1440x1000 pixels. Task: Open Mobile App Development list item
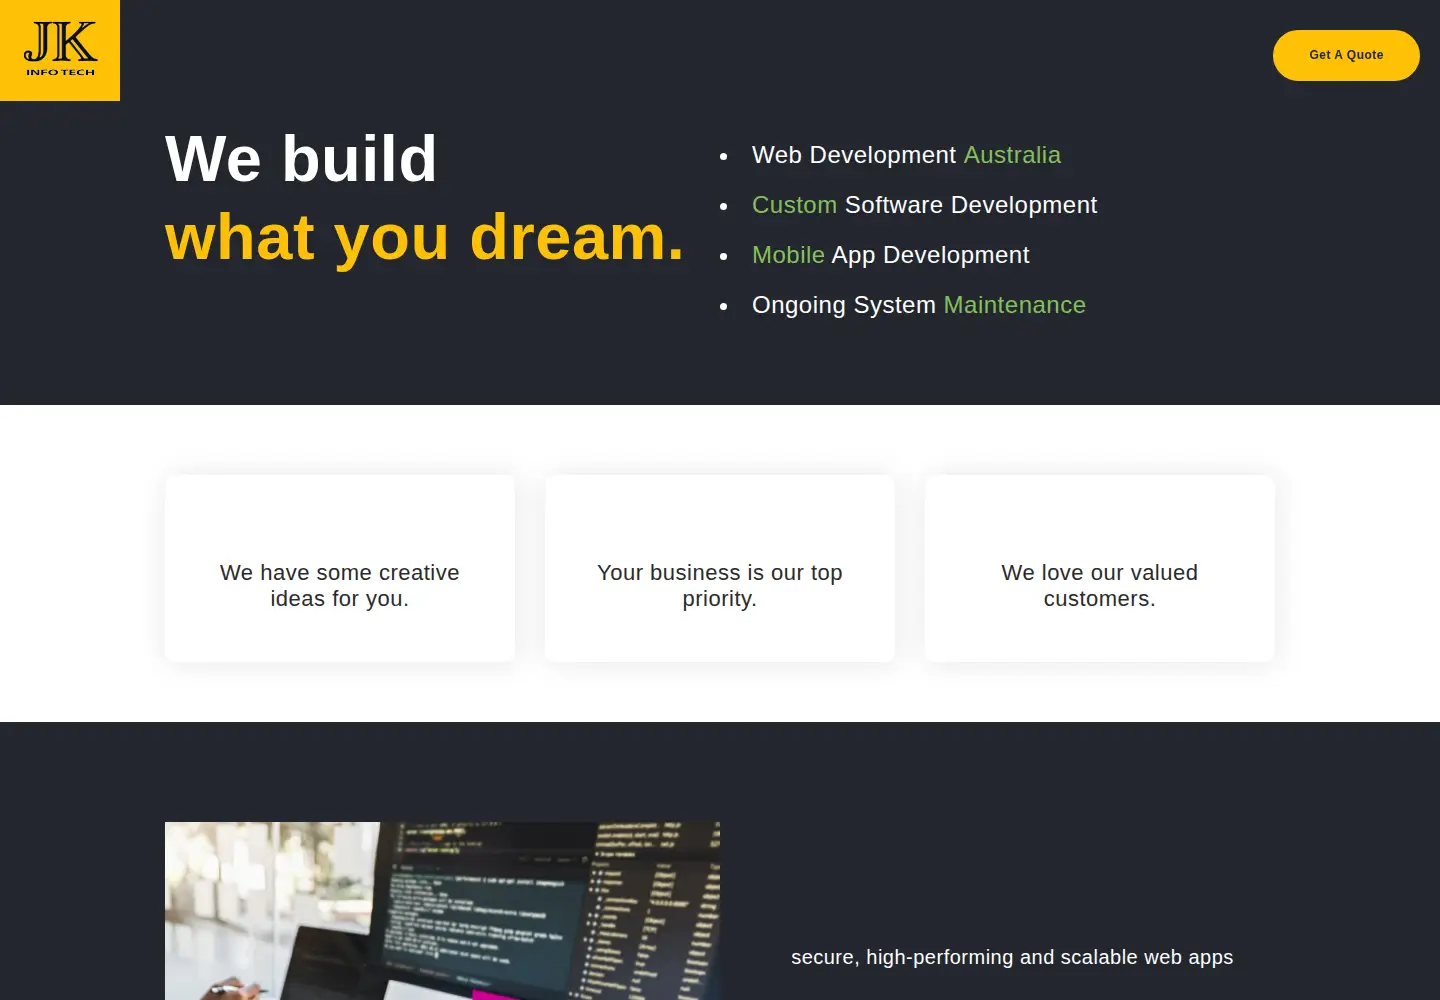pos(890,255)
